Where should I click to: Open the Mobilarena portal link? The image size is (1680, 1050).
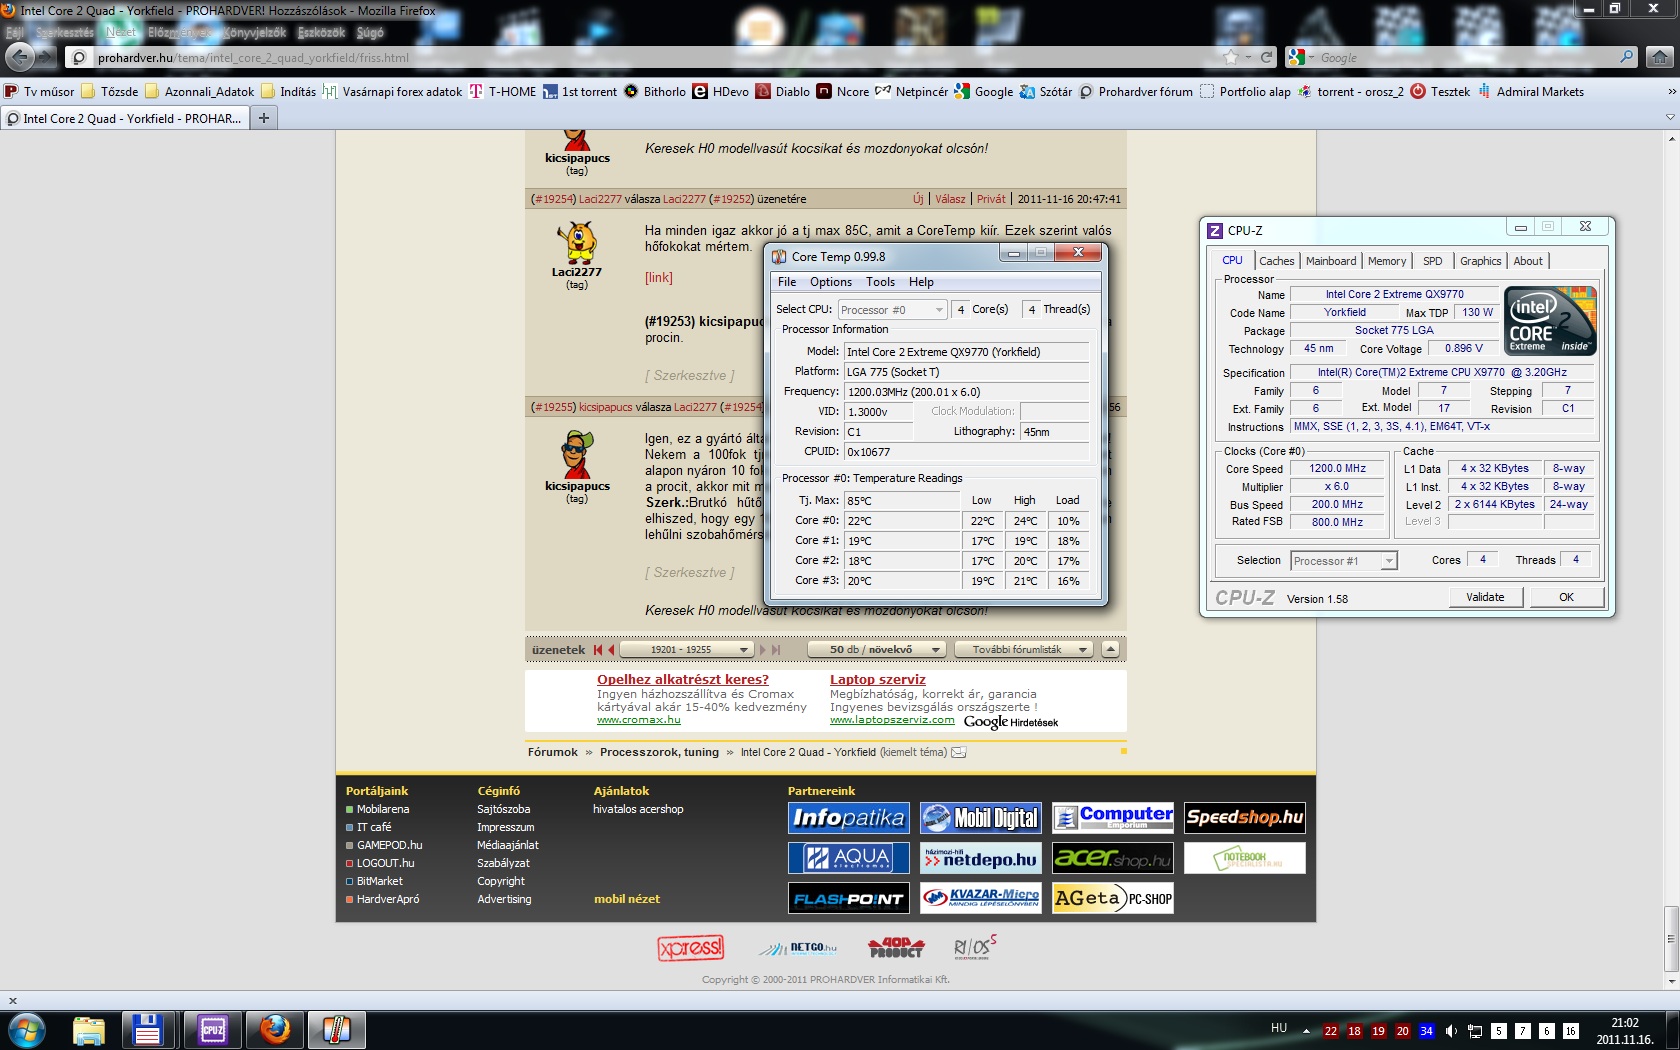[383, 809]
